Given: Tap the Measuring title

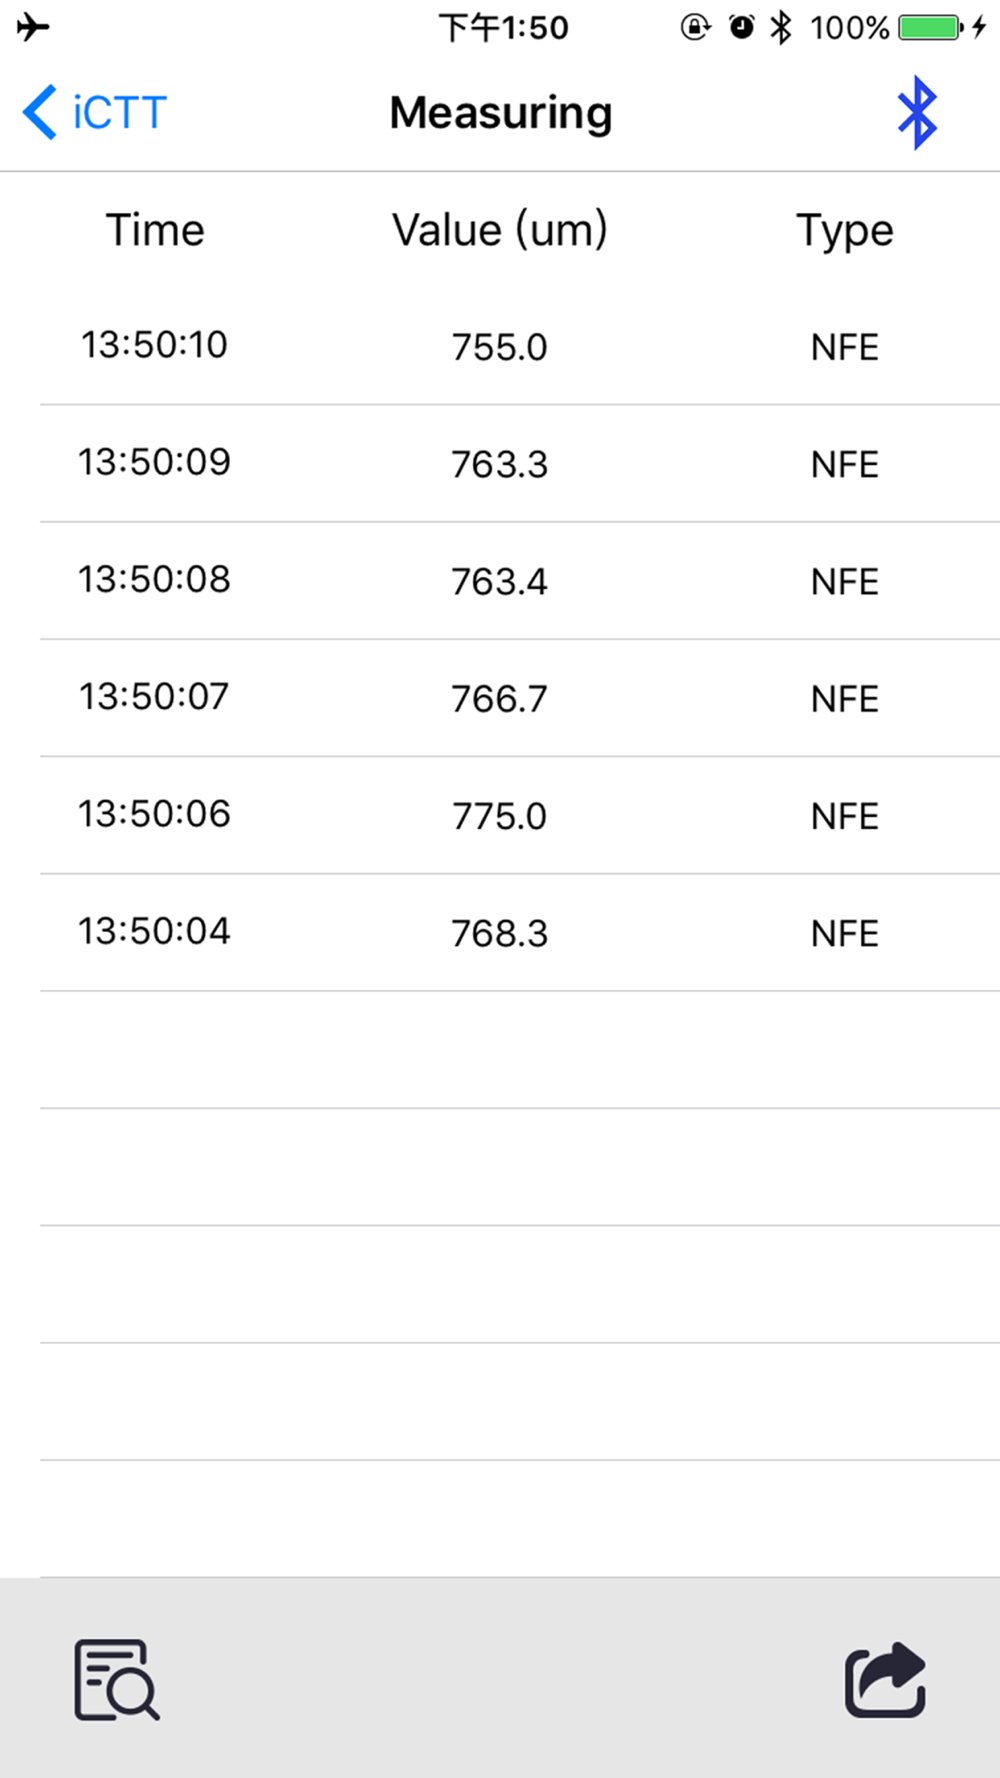Looking at the screenshot, I should pyautogui.click(x=500, y=113).
